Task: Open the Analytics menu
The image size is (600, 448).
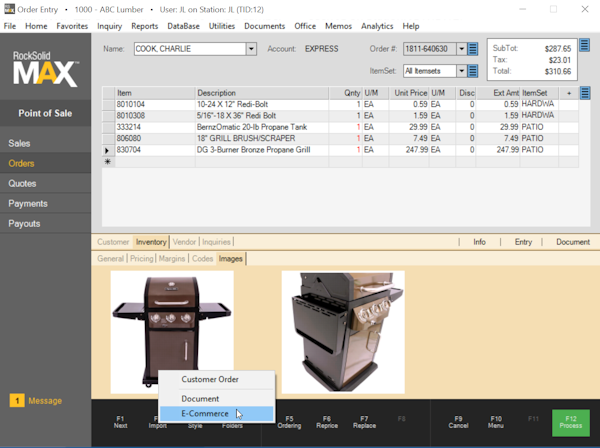Action: (377, 25)
